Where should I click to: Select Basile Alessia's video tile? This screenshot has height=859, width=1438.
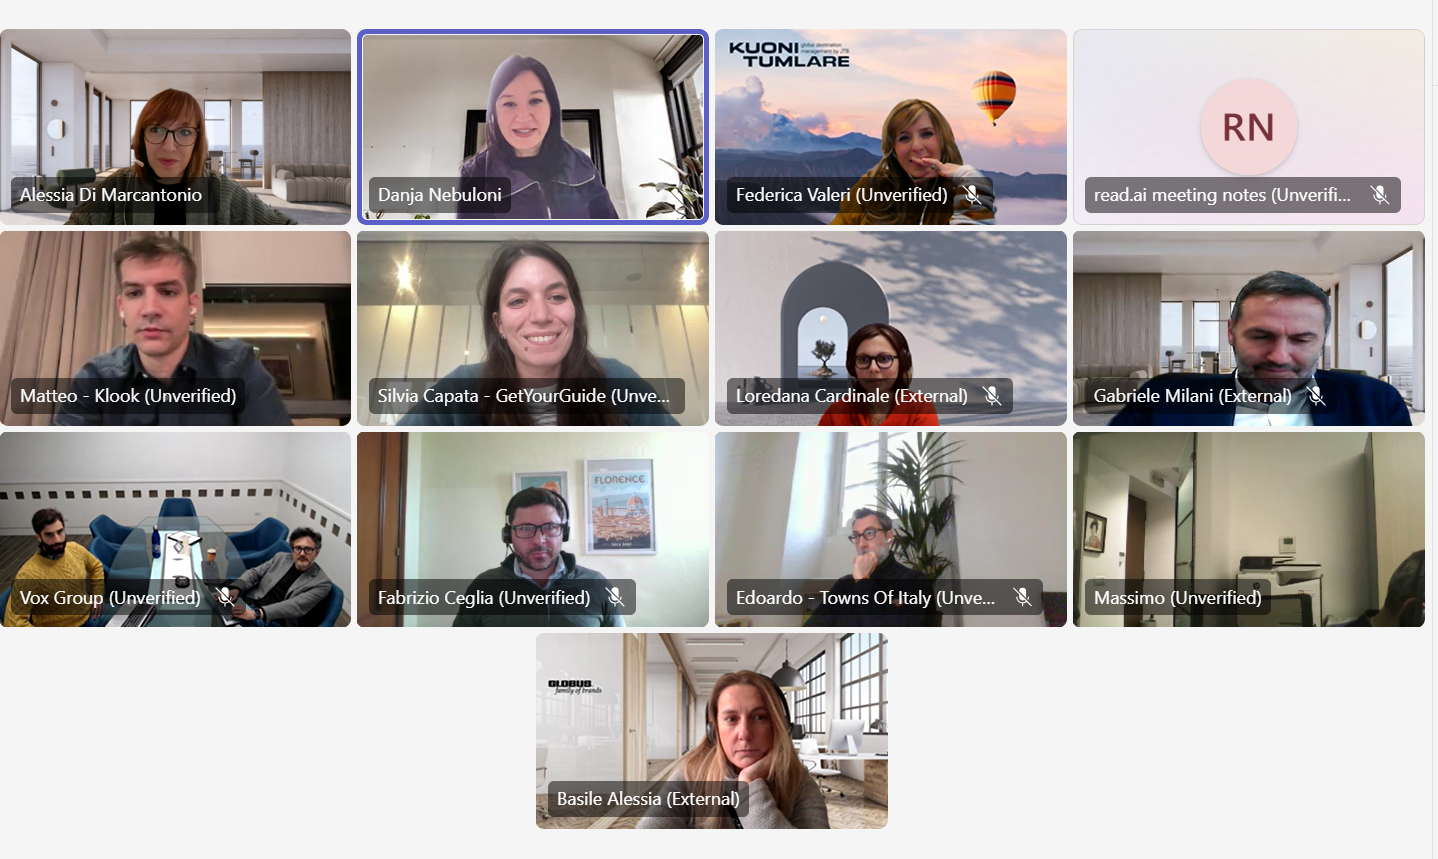pyautogui.click(x=712, y=731)
